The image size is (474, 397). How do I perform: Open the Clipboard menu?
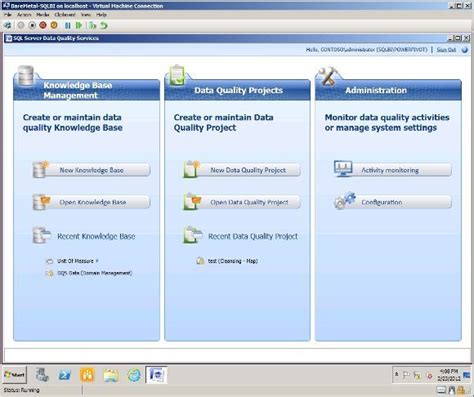[x=65, y=15]
